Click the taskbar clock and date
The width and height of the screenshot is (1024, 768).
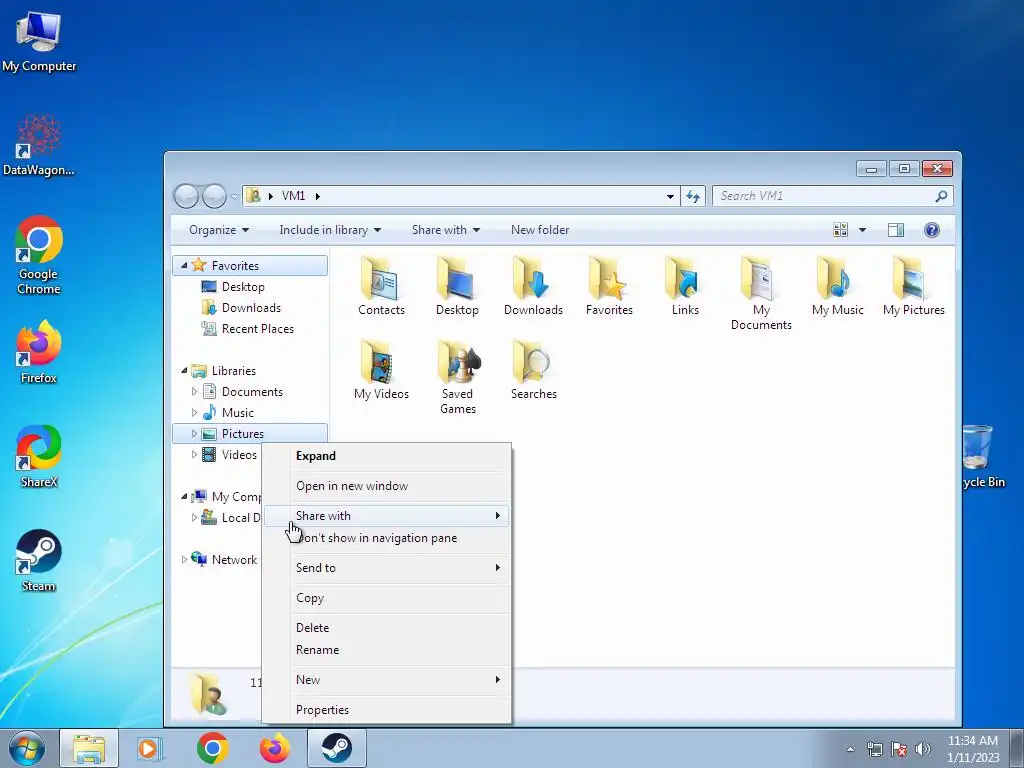[x=973, y=749]
